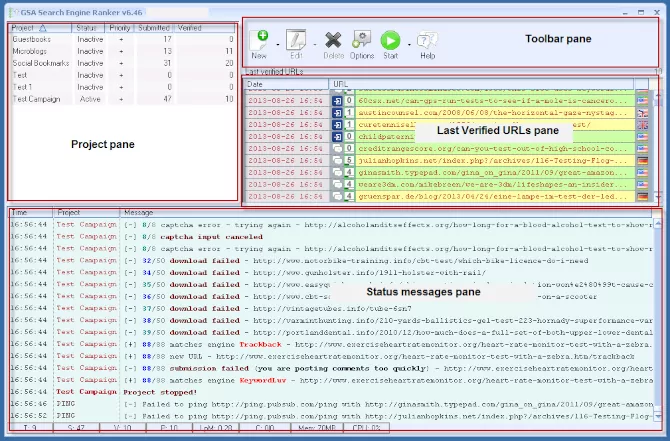The width and height of the screenshot is (670, 441).
Task: Click comment icon in weare3dm.com row
Action: [x=337, y=185]
